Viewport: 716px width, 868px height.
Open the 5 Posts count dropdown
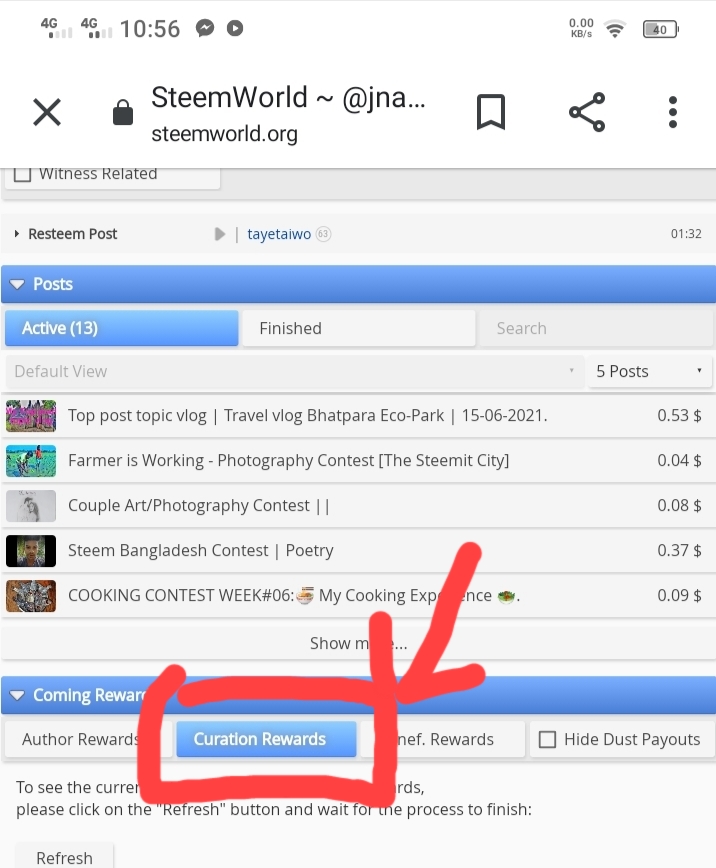650,371
